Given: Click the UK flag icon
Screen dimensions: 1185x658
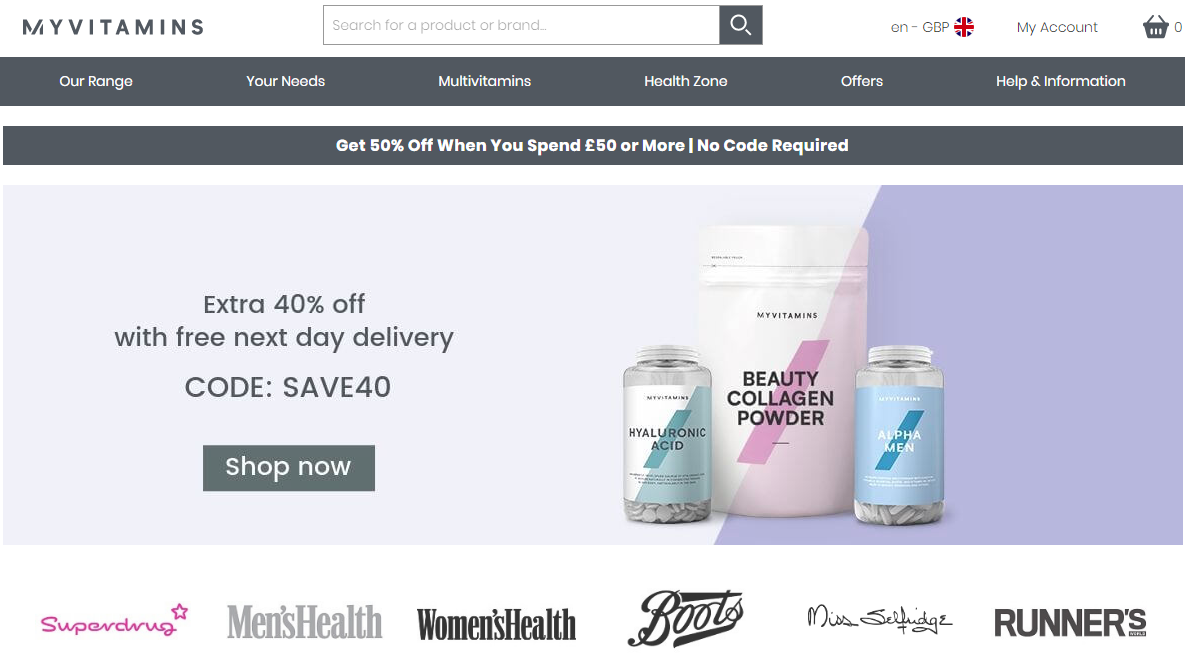Looking at the screenshot, I should pos(964,27).
